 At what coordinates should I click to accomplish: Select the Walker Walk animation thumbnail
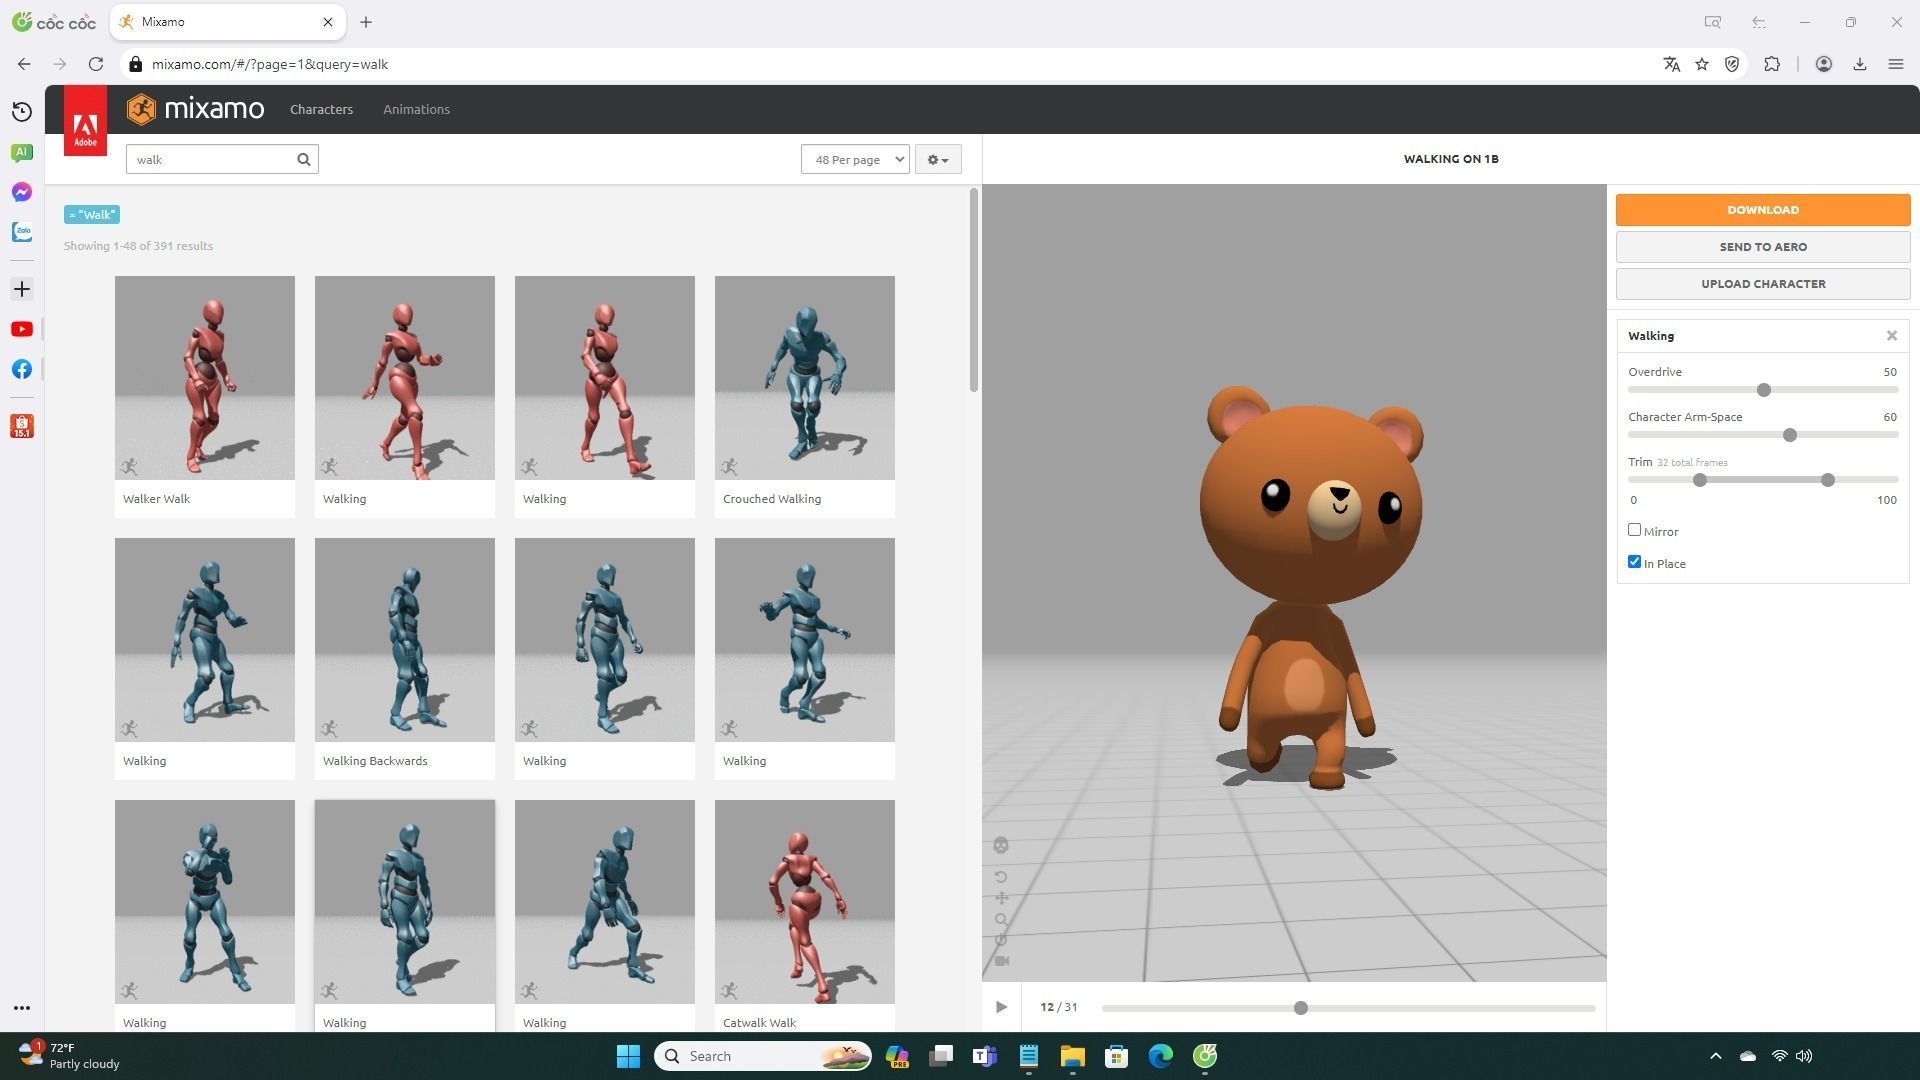coord(205,378)
